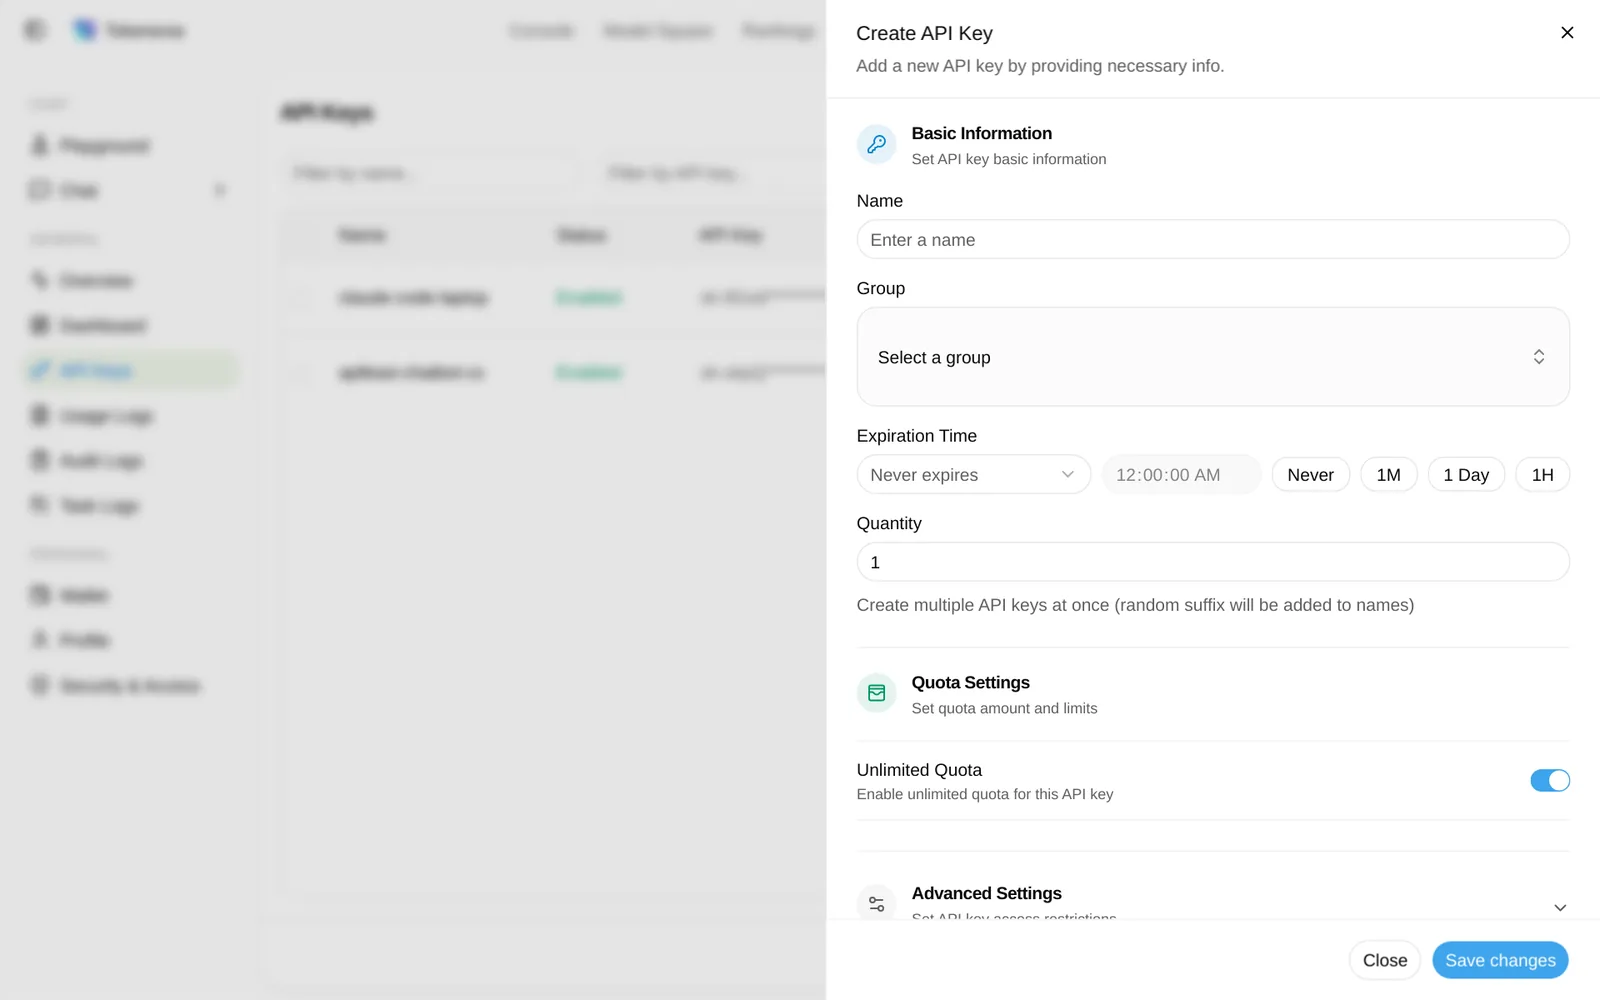Focus the Name input field

(1213, 240)
